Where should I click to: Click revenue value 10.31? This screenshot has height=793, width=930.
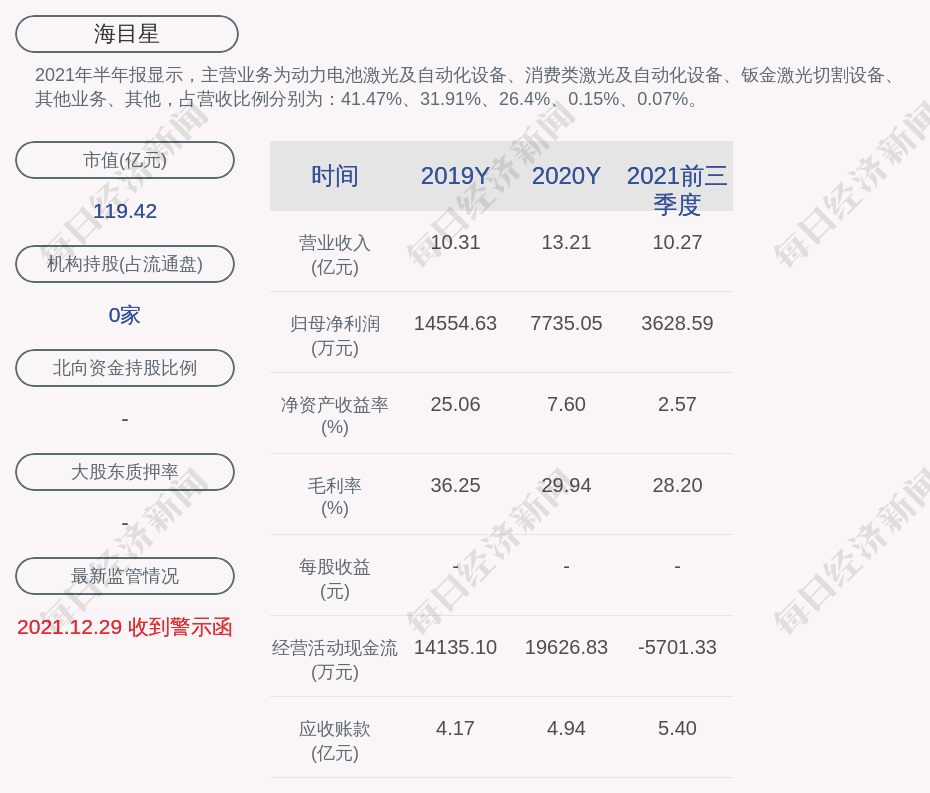click(455, 243)
